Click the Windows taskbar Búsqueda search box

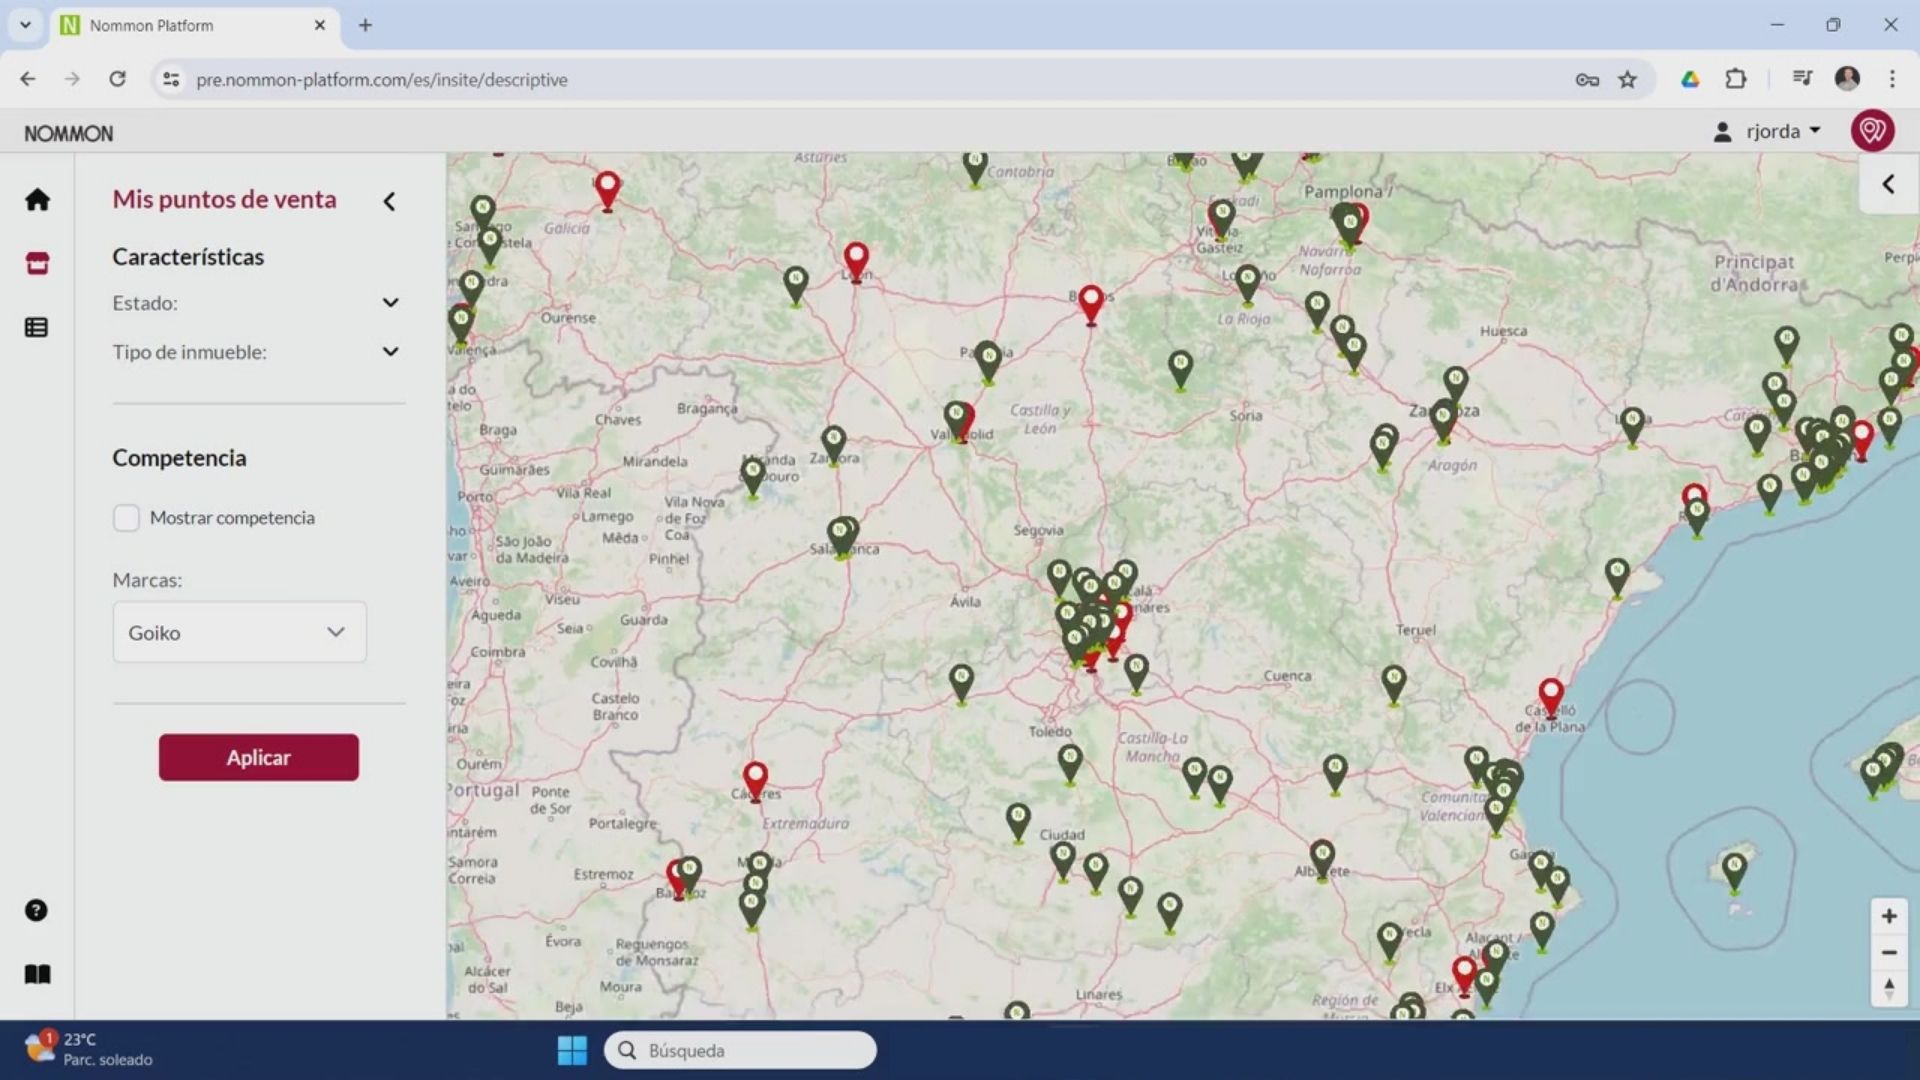(740, 1050)
